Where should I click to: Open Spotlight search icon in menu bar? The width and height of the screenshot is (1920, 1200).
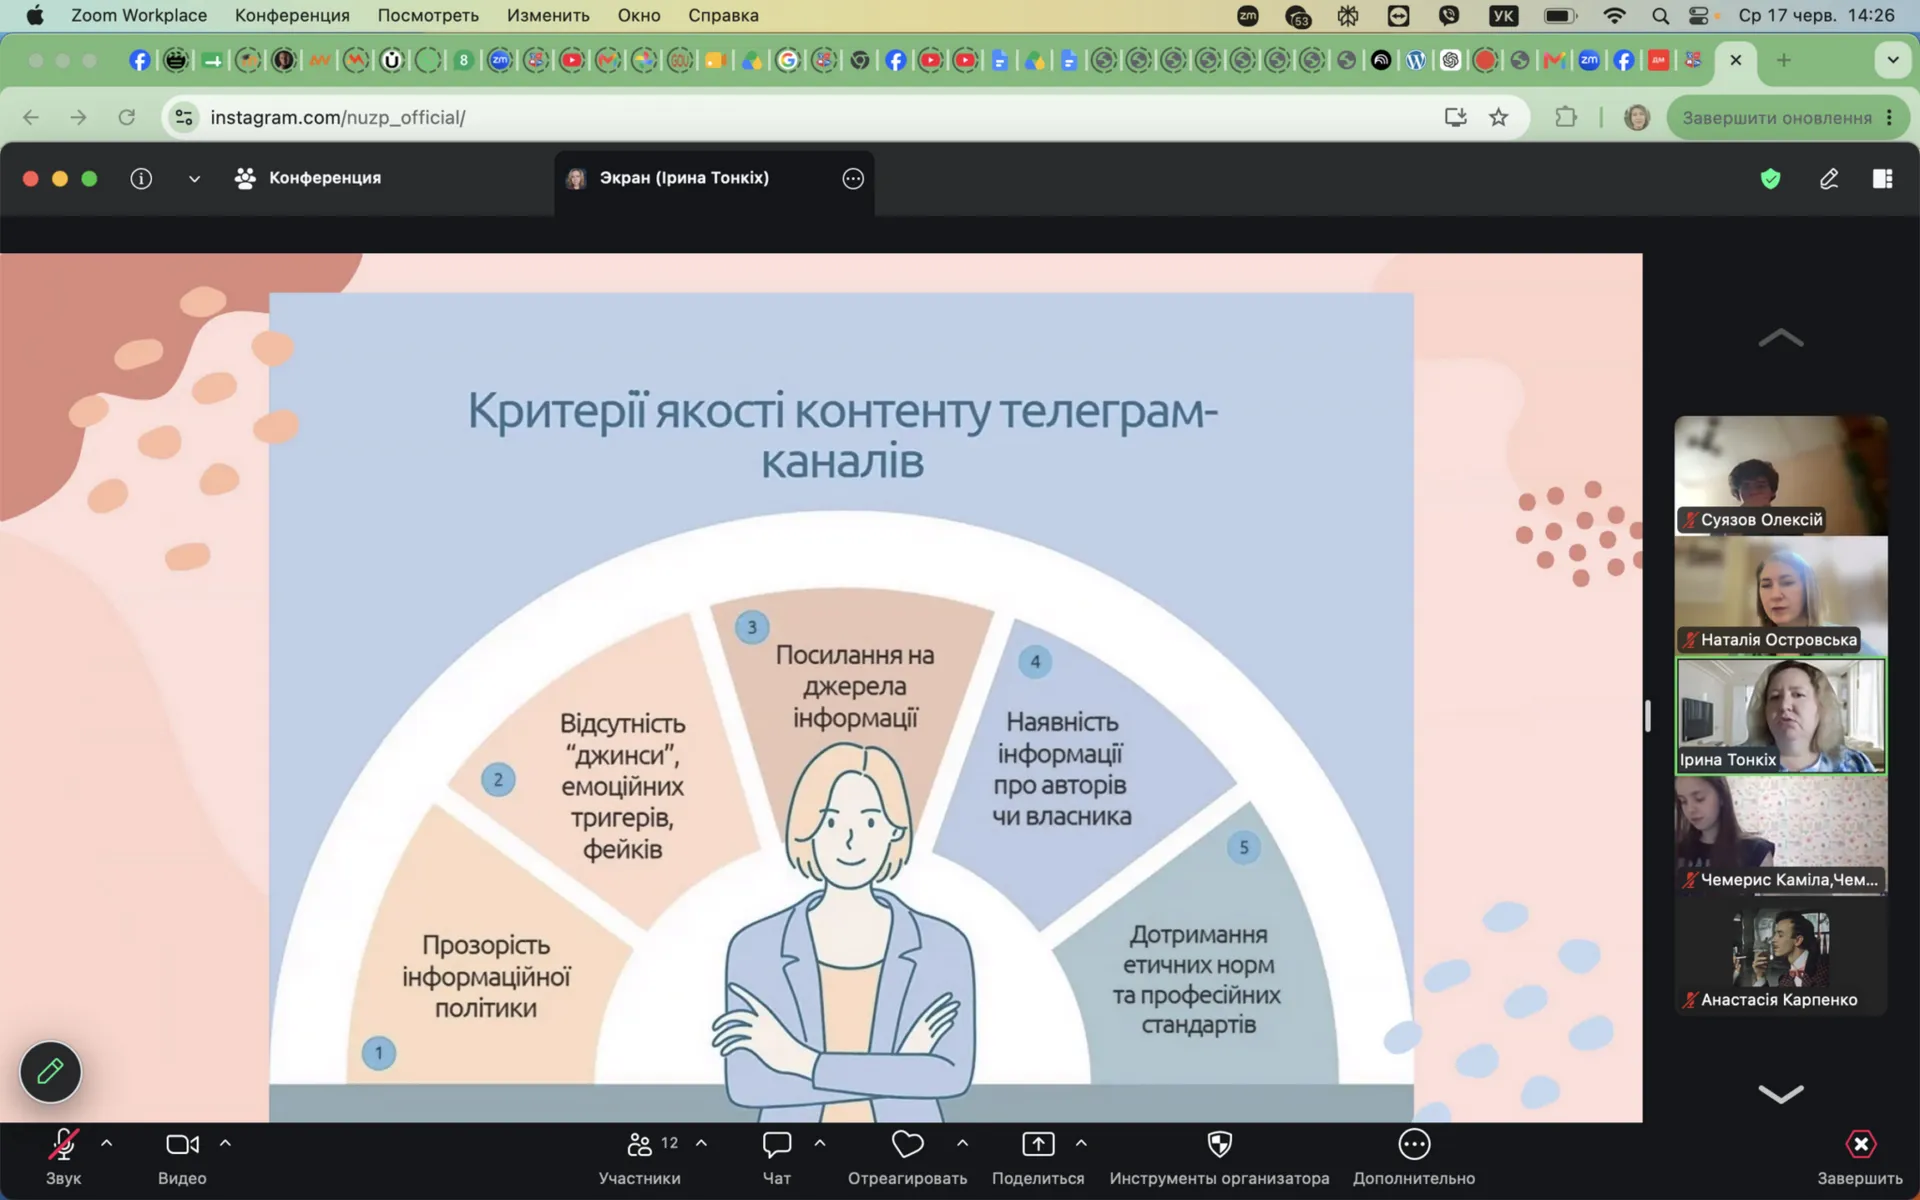[1660, 15]
